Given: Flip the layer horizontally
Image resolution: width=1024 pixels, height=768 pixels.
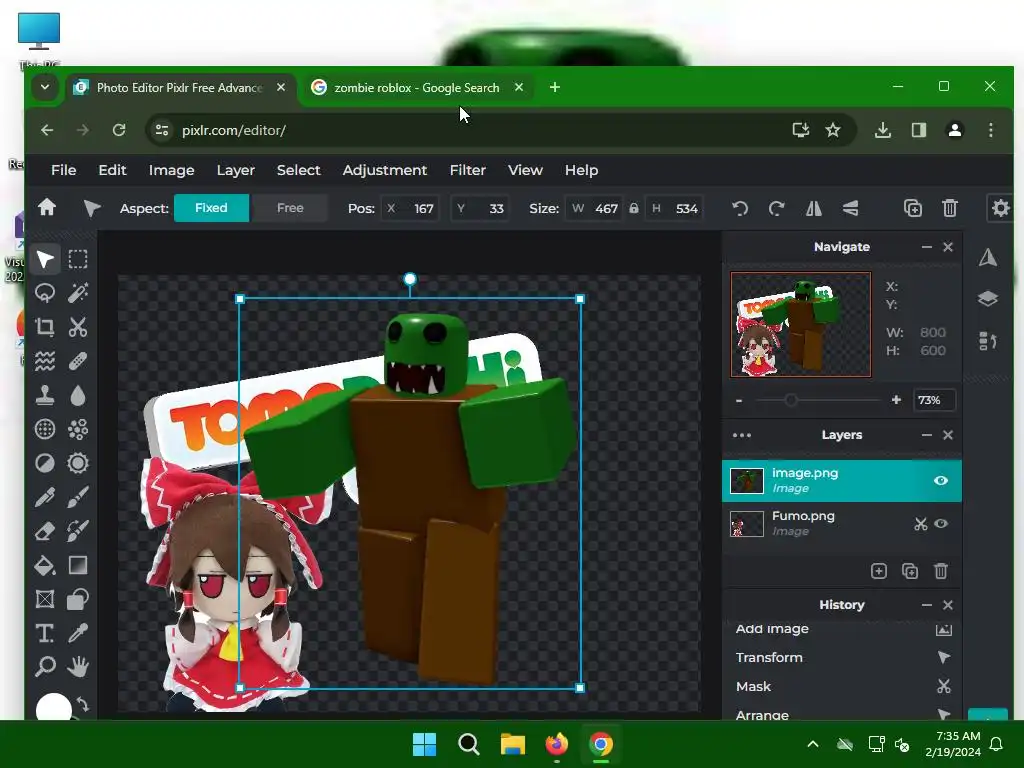Looking at the screenshot, I should pyautogui.click(x=814, y=208).
